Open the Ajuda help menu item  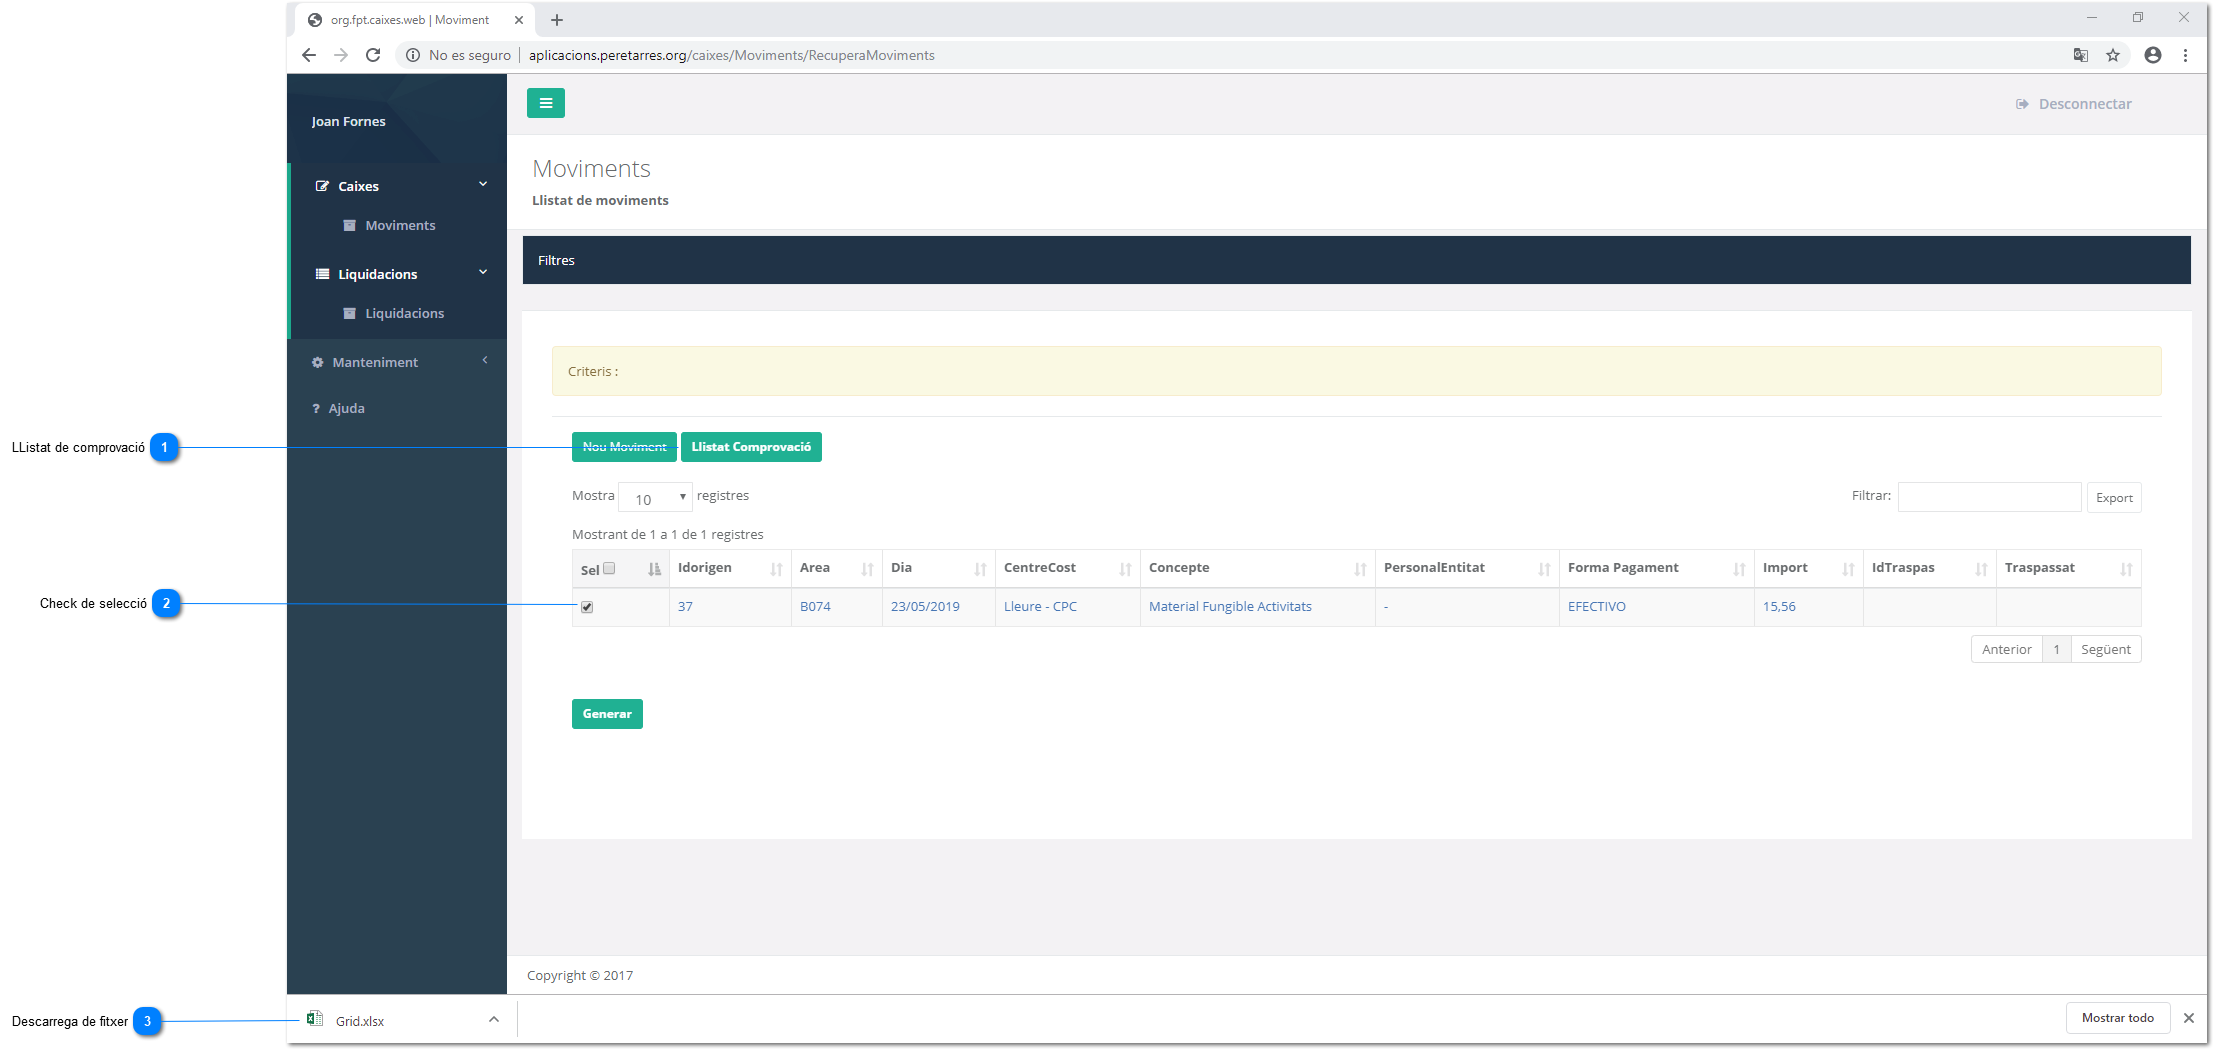click(x=346, y=408)
